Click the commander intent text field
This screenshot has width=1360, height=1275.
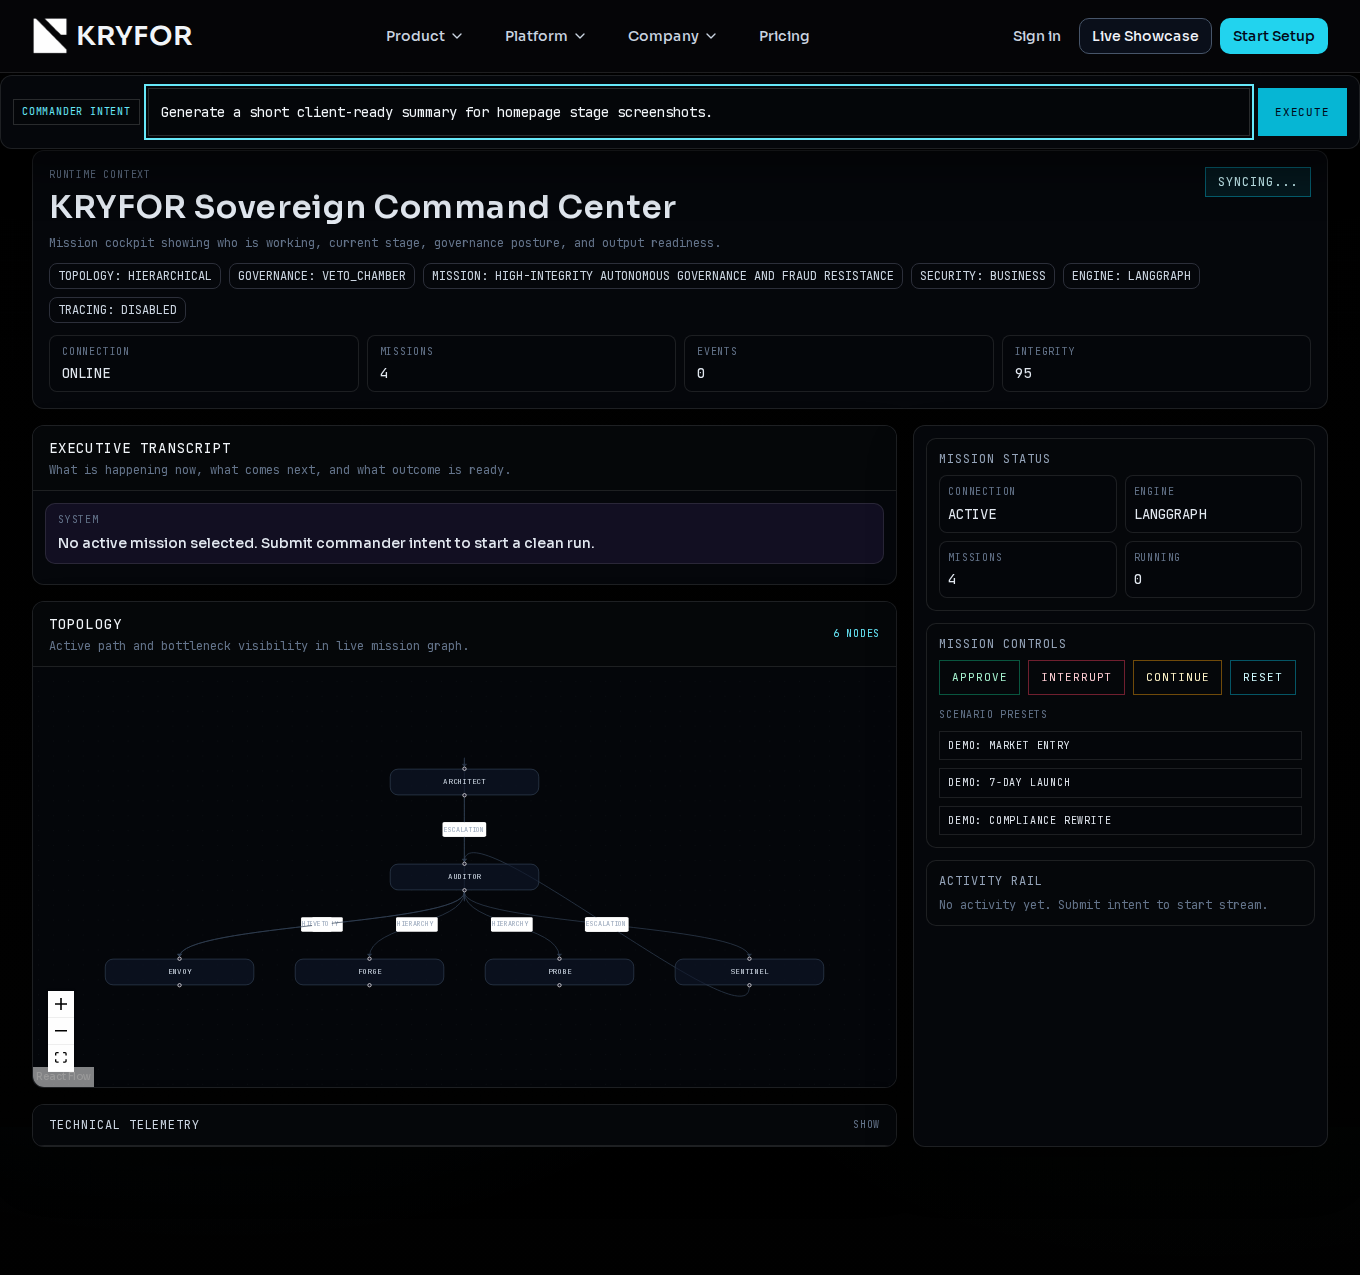[699, 111]
